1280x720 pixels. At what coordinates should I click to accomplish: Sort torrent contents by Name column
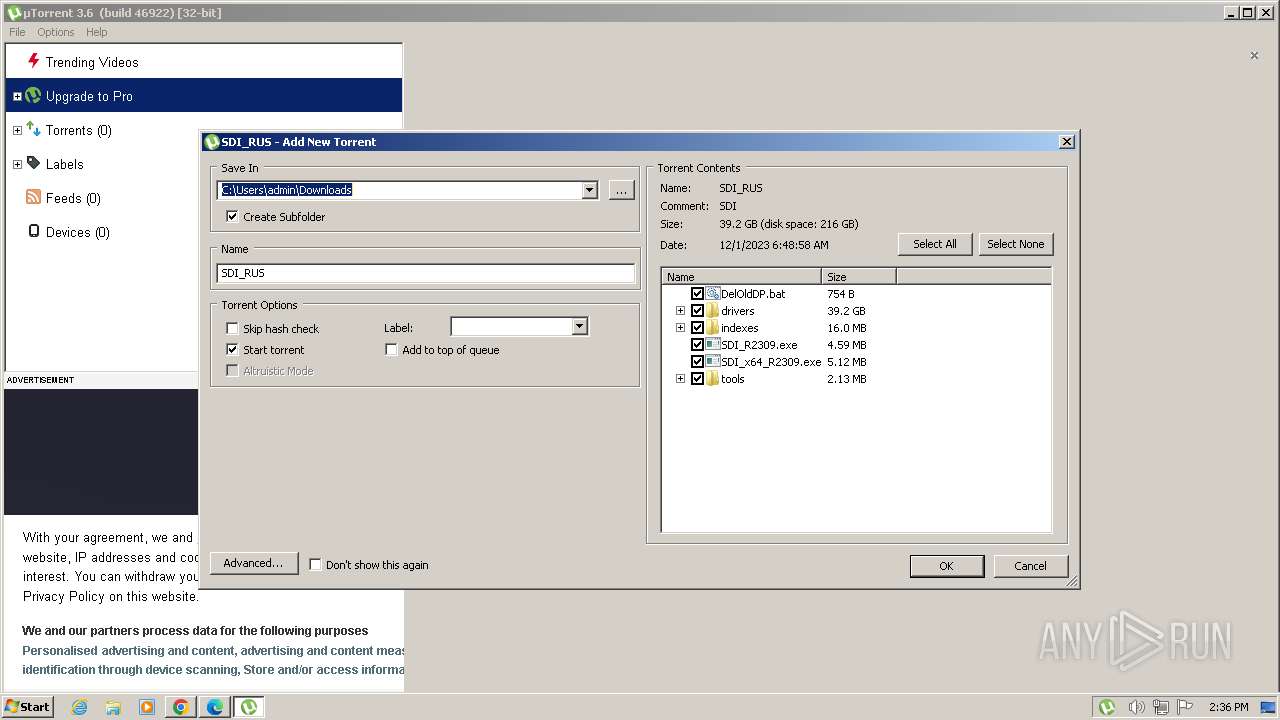(741, 277)
